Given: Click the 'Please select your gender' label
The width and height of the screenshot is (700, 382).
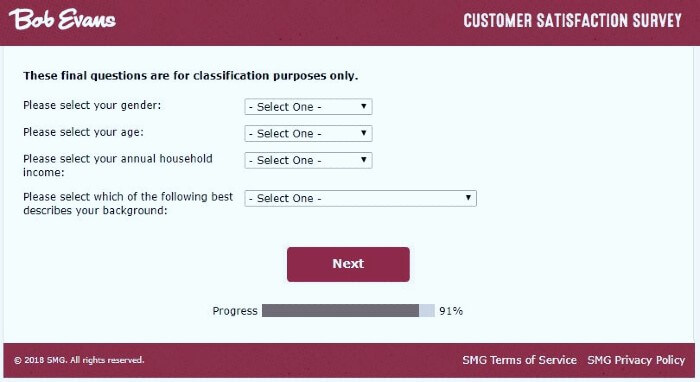Looking at the screenshot, I should pyautogui.click(x=92, y=106).
